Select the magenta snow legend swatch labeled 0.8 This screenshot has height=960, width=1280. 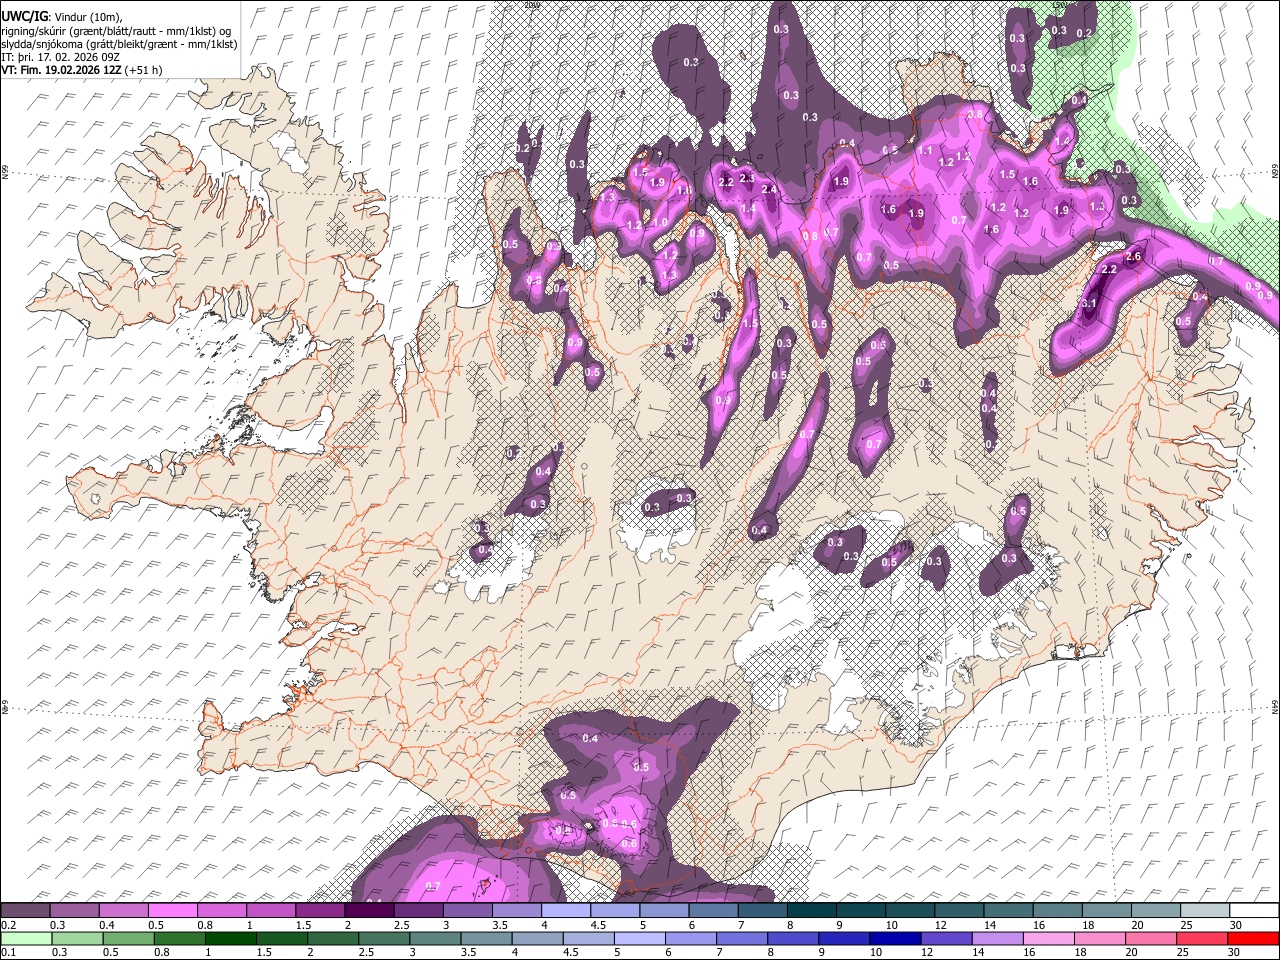pyautogui.click(x=221, y=911)
